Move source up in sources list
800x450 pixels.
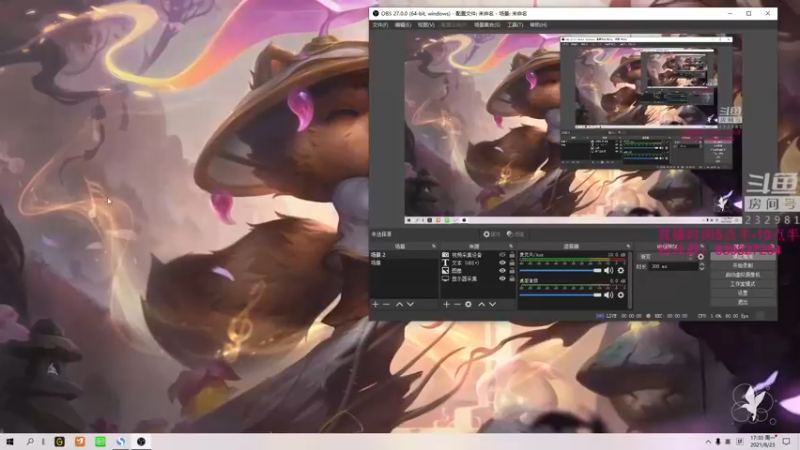481,304
